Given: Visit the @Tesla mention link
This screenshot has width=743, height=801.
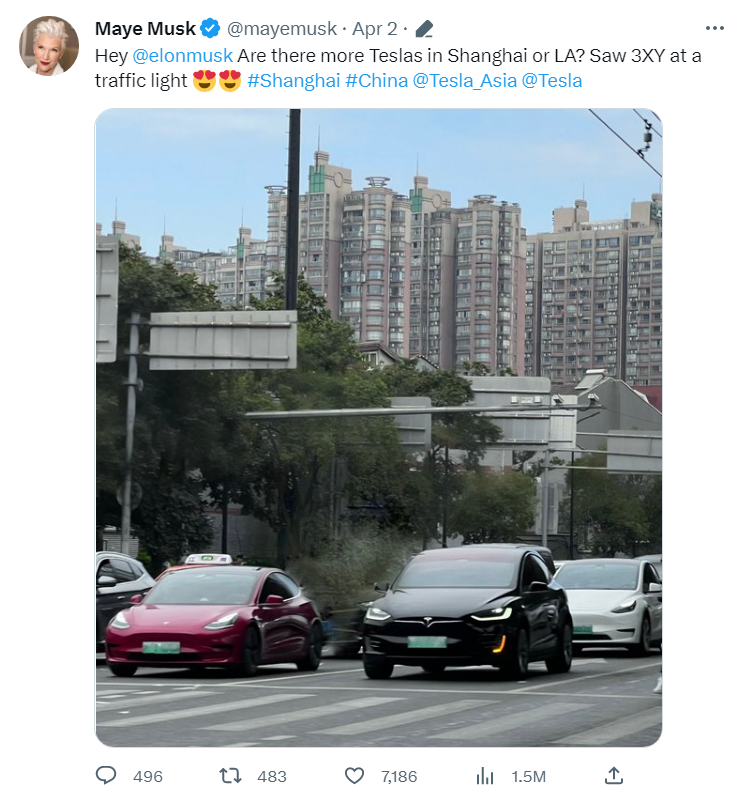Looking at the screenshot, I should (552, 81).
